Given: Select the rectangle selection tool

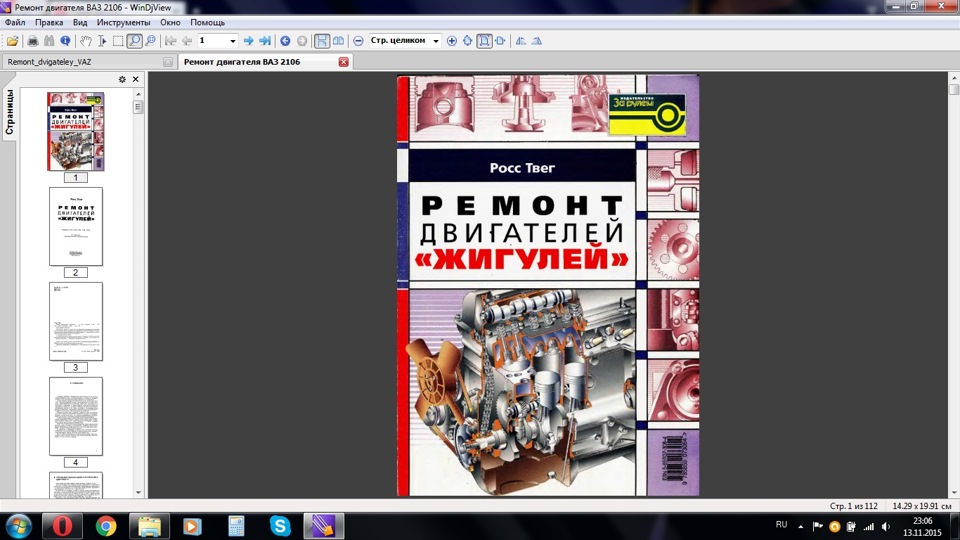Looking at the screenshot, I should coord(118,41).
